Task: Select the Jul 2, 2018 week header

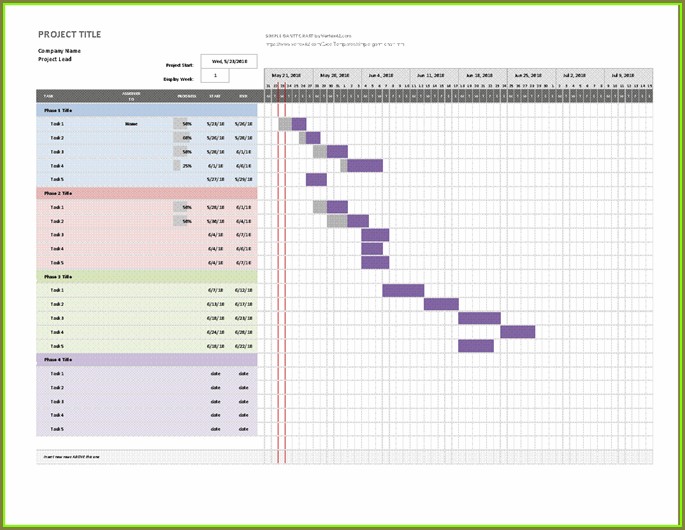Action: coord(580,75)
